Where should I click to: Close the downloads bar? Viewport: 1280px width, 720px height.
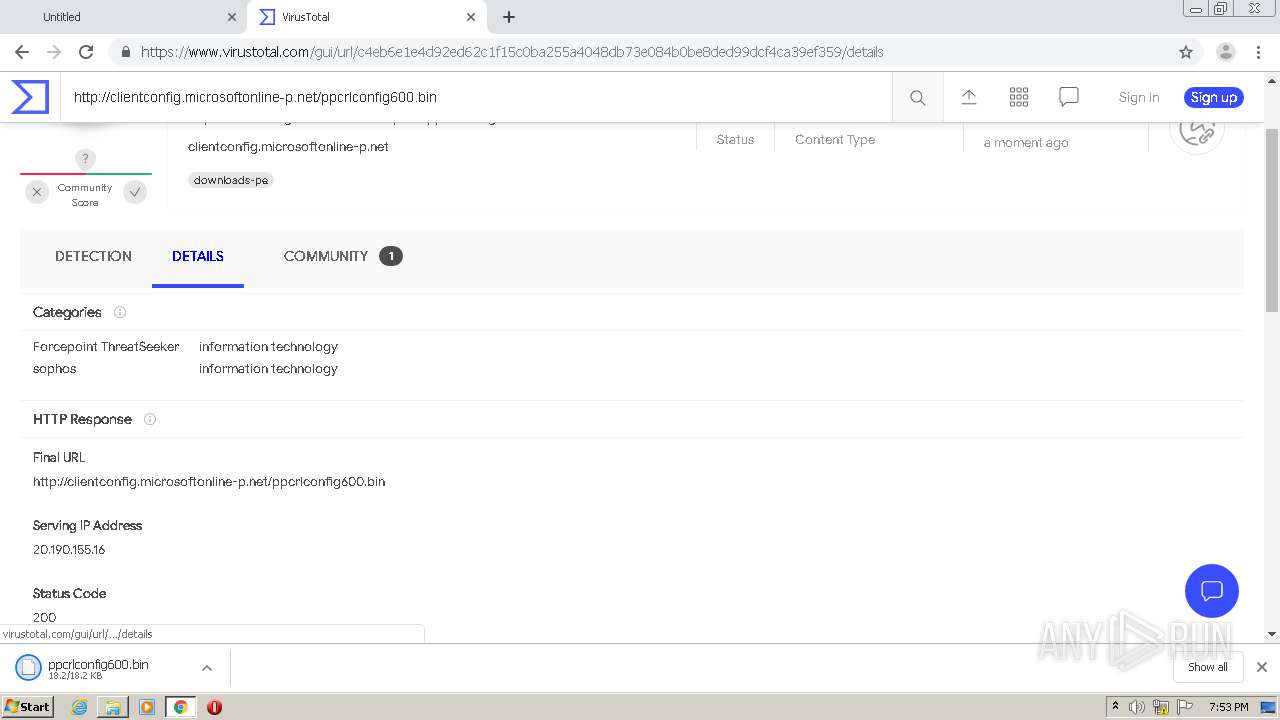tap(1262, 667)
